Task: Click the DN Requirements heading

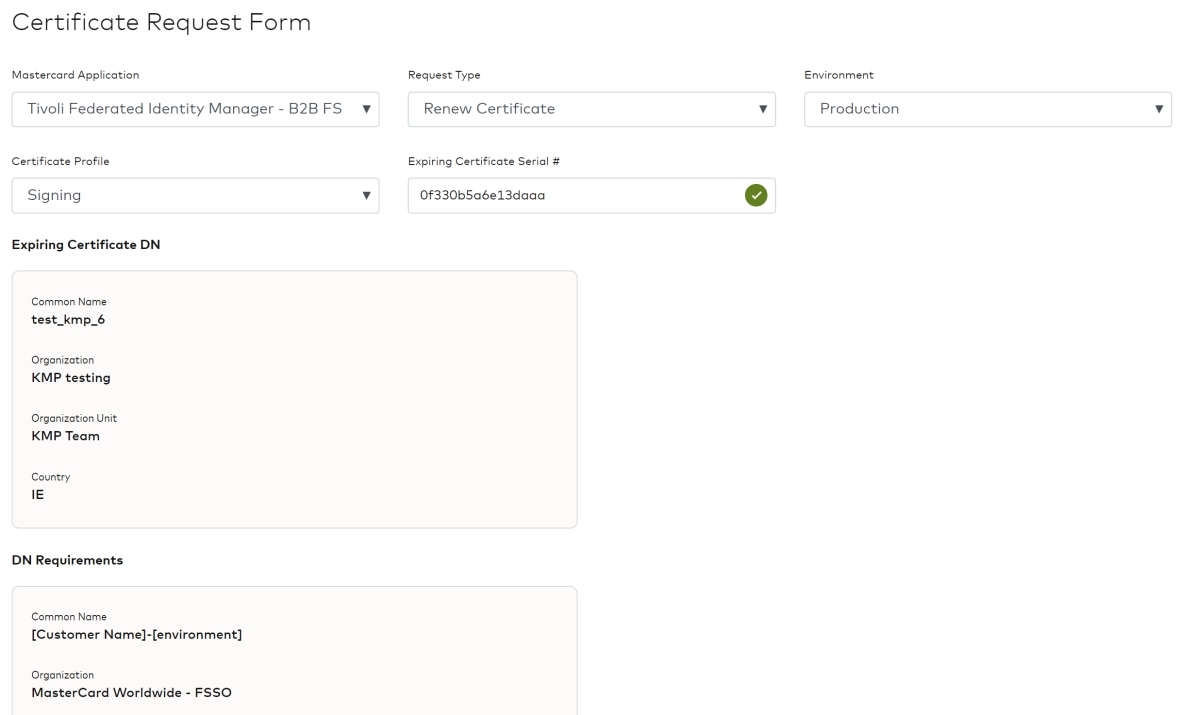Action: 67,561
